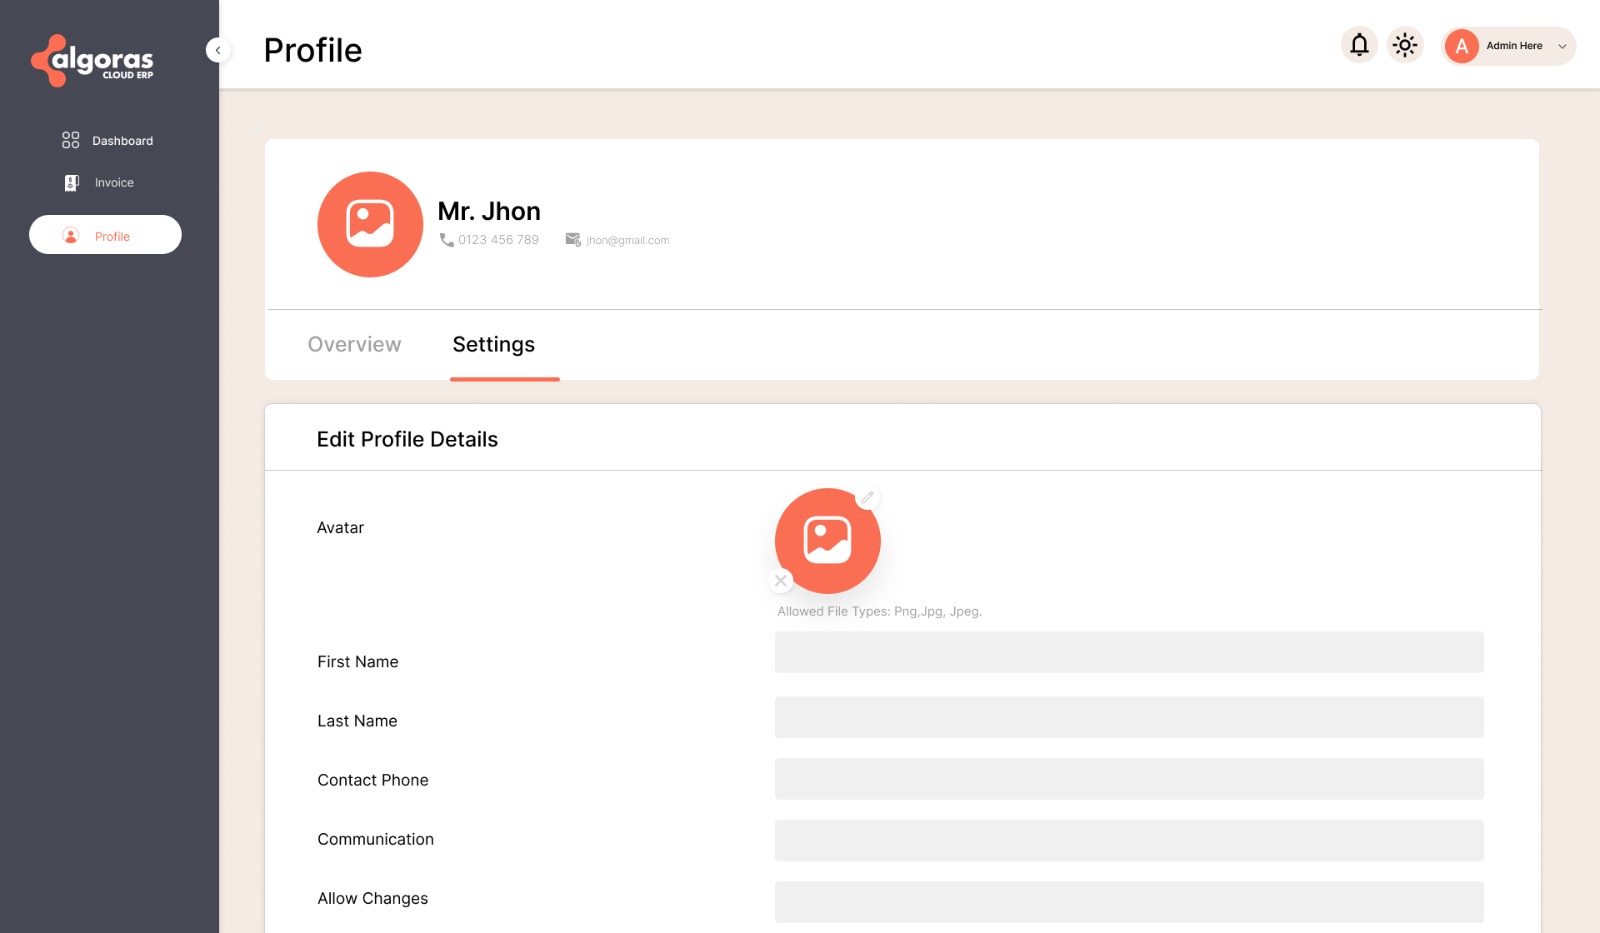Focus the First Name input field
This screenshot has width=1600, height=933.
tap(1129, 652)
